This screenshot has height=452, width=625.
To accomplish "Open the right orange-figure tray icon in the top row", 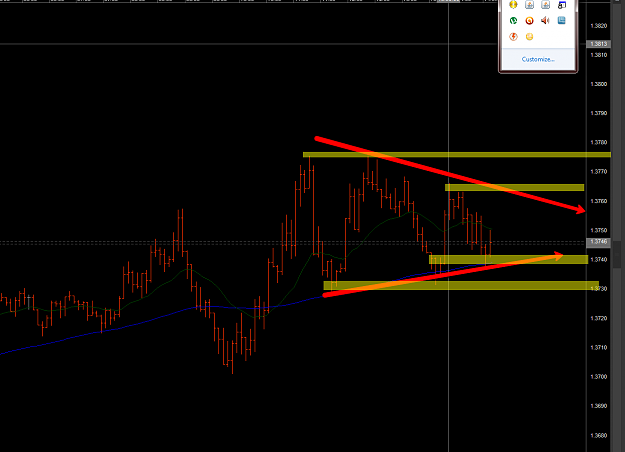I will pyautogui.click(x=545, y=5).
